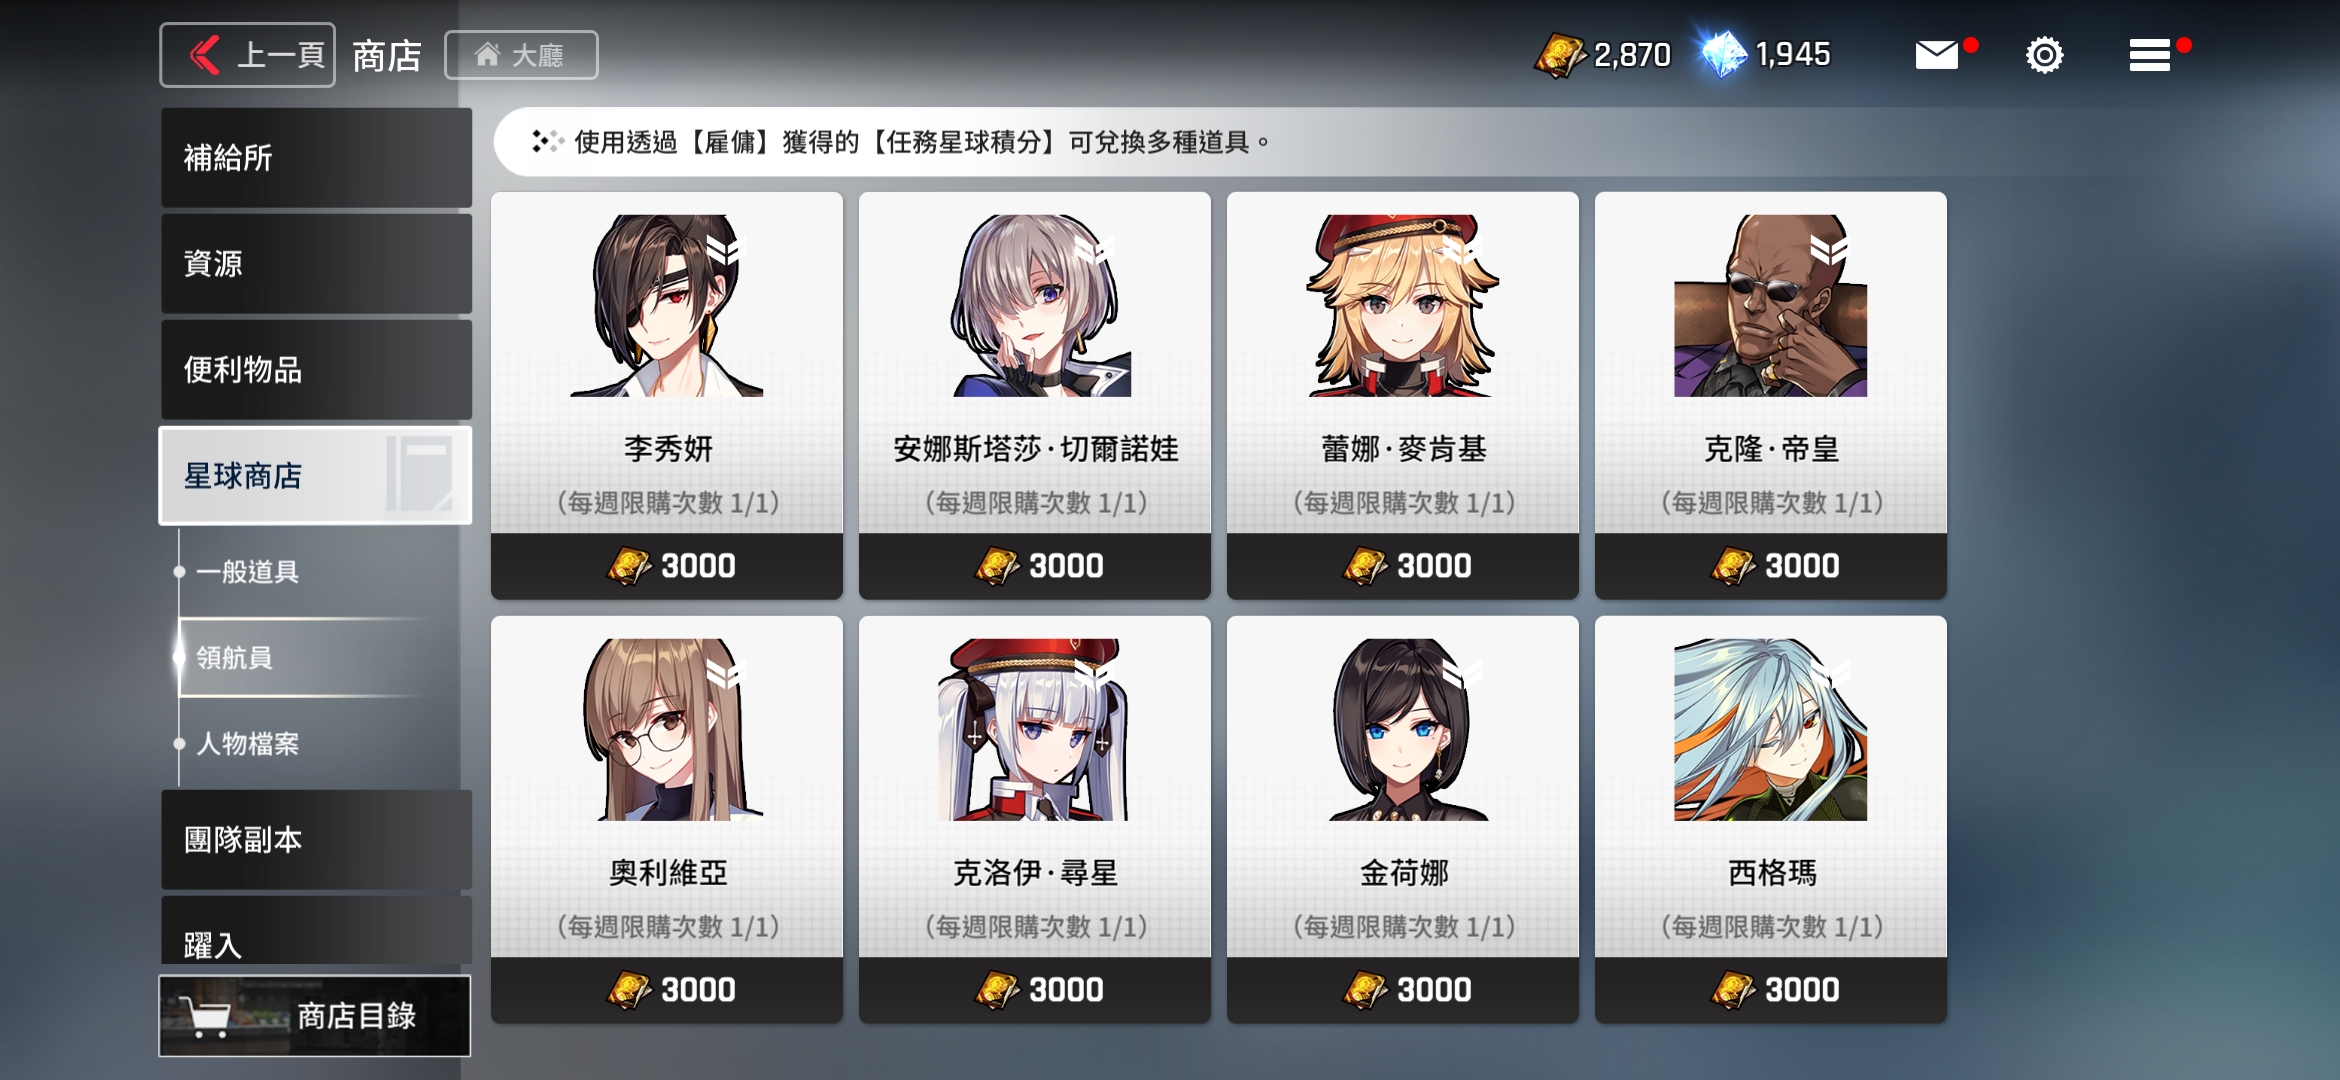Image resolution: width=2340 pixels, height=1080 pixels.
Task: Click the home icon in 大廳 button
Action: pos(487,54)
